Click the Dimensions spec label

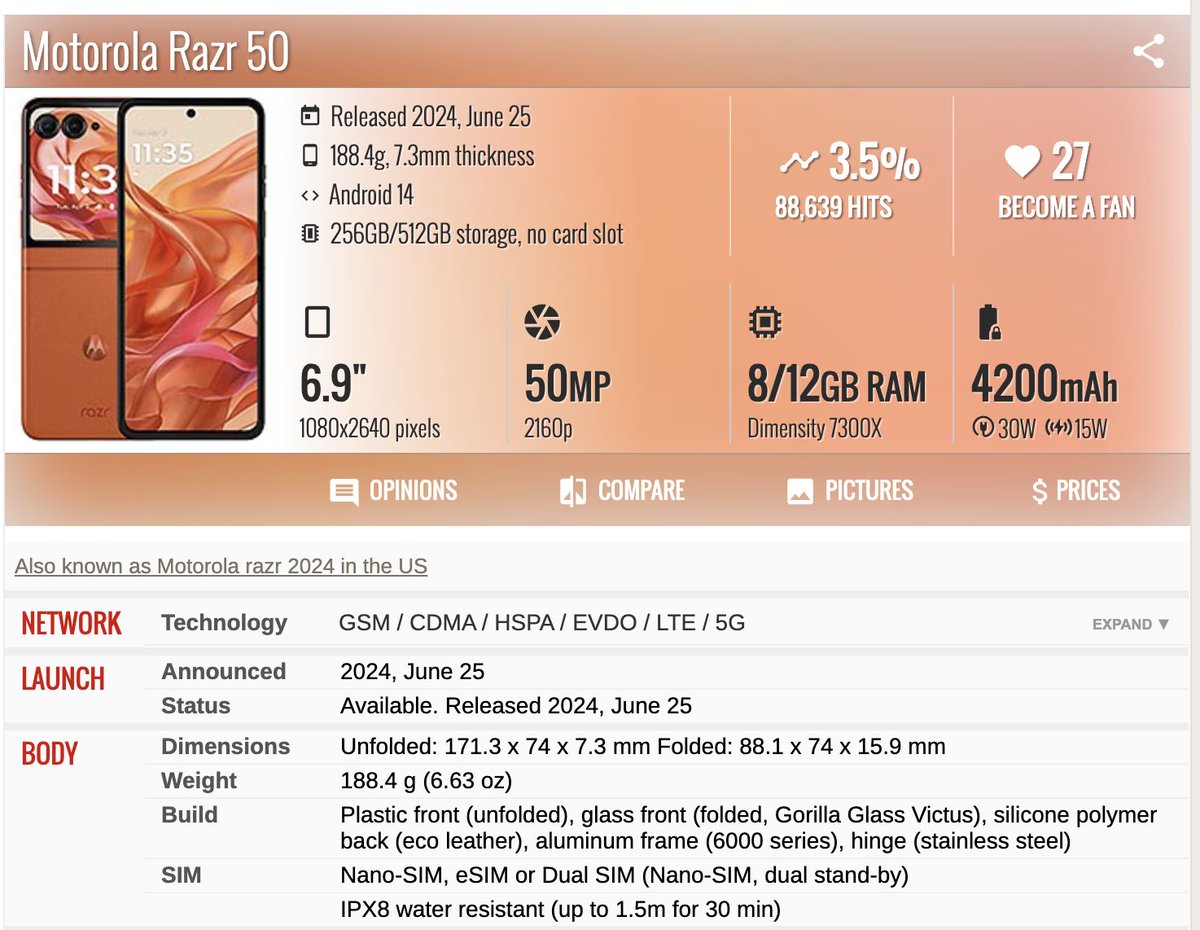[x=226, y=747]
